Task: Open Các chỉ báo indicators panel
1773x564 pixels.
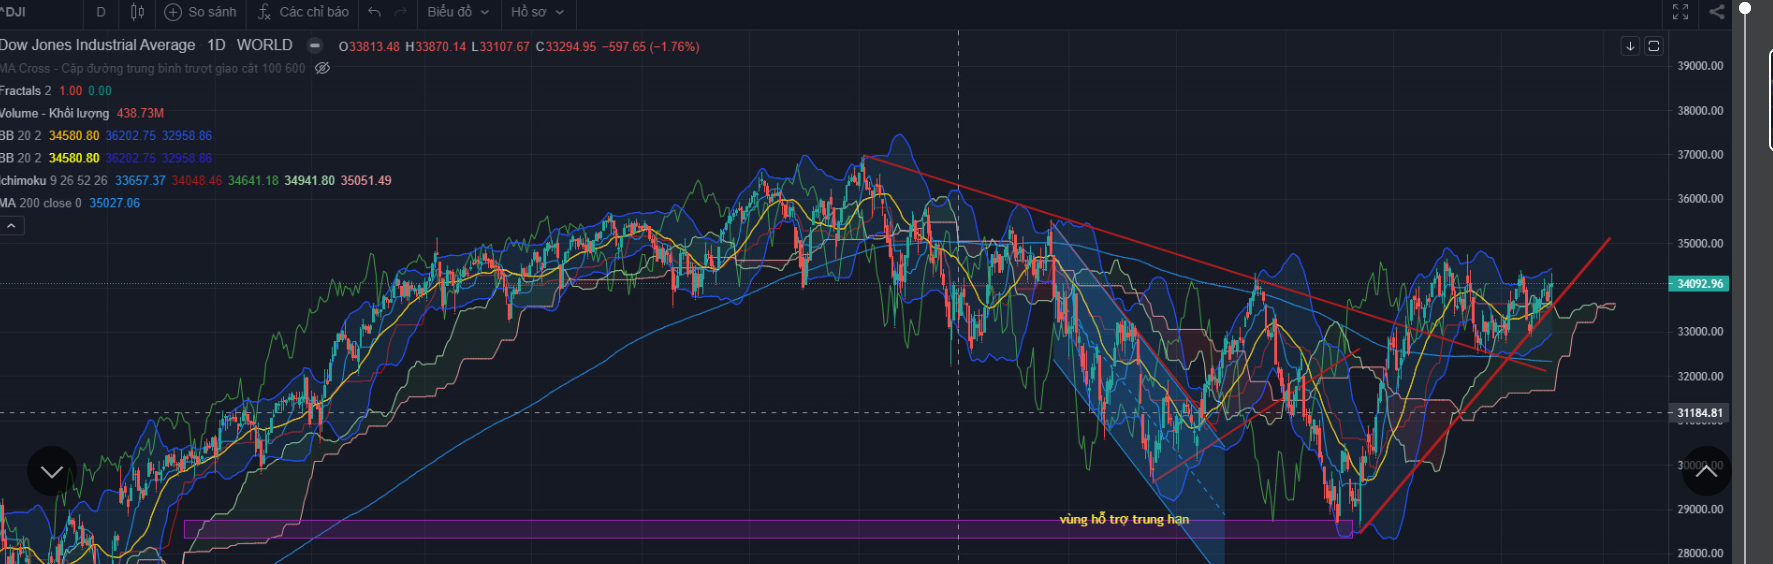Action: pyautogui.click(x=303, y=12)
